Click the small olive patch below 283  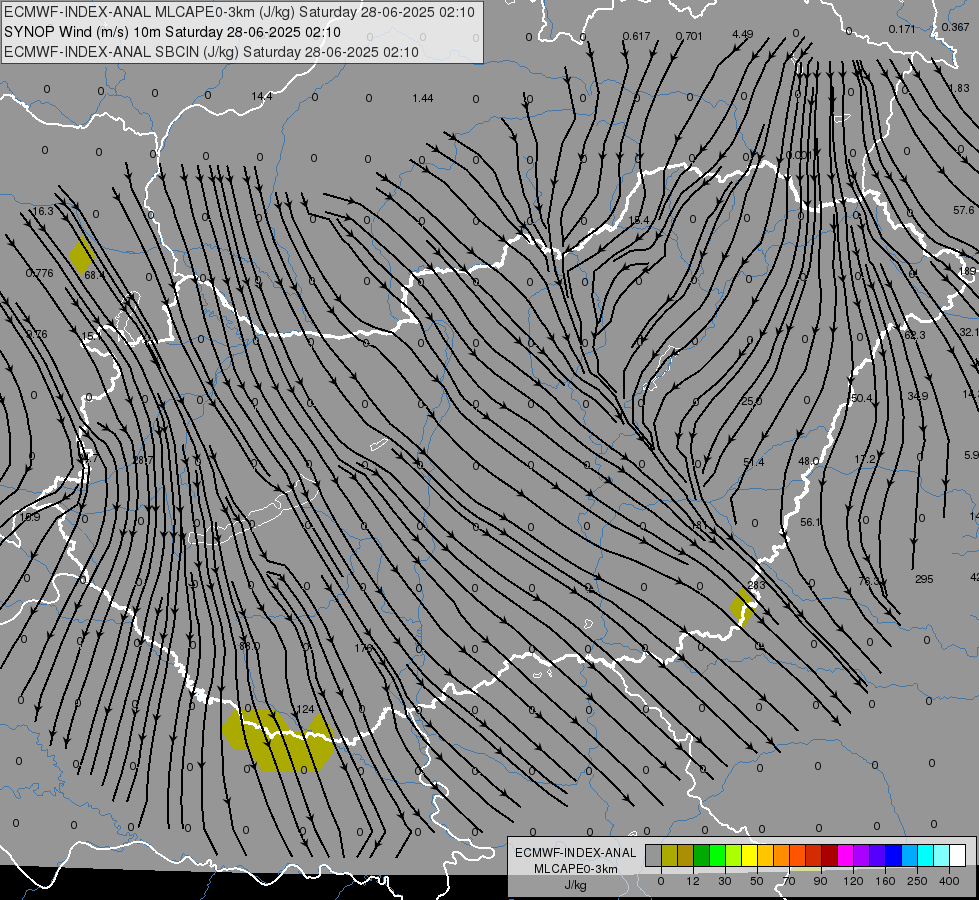tap(743, 606)
